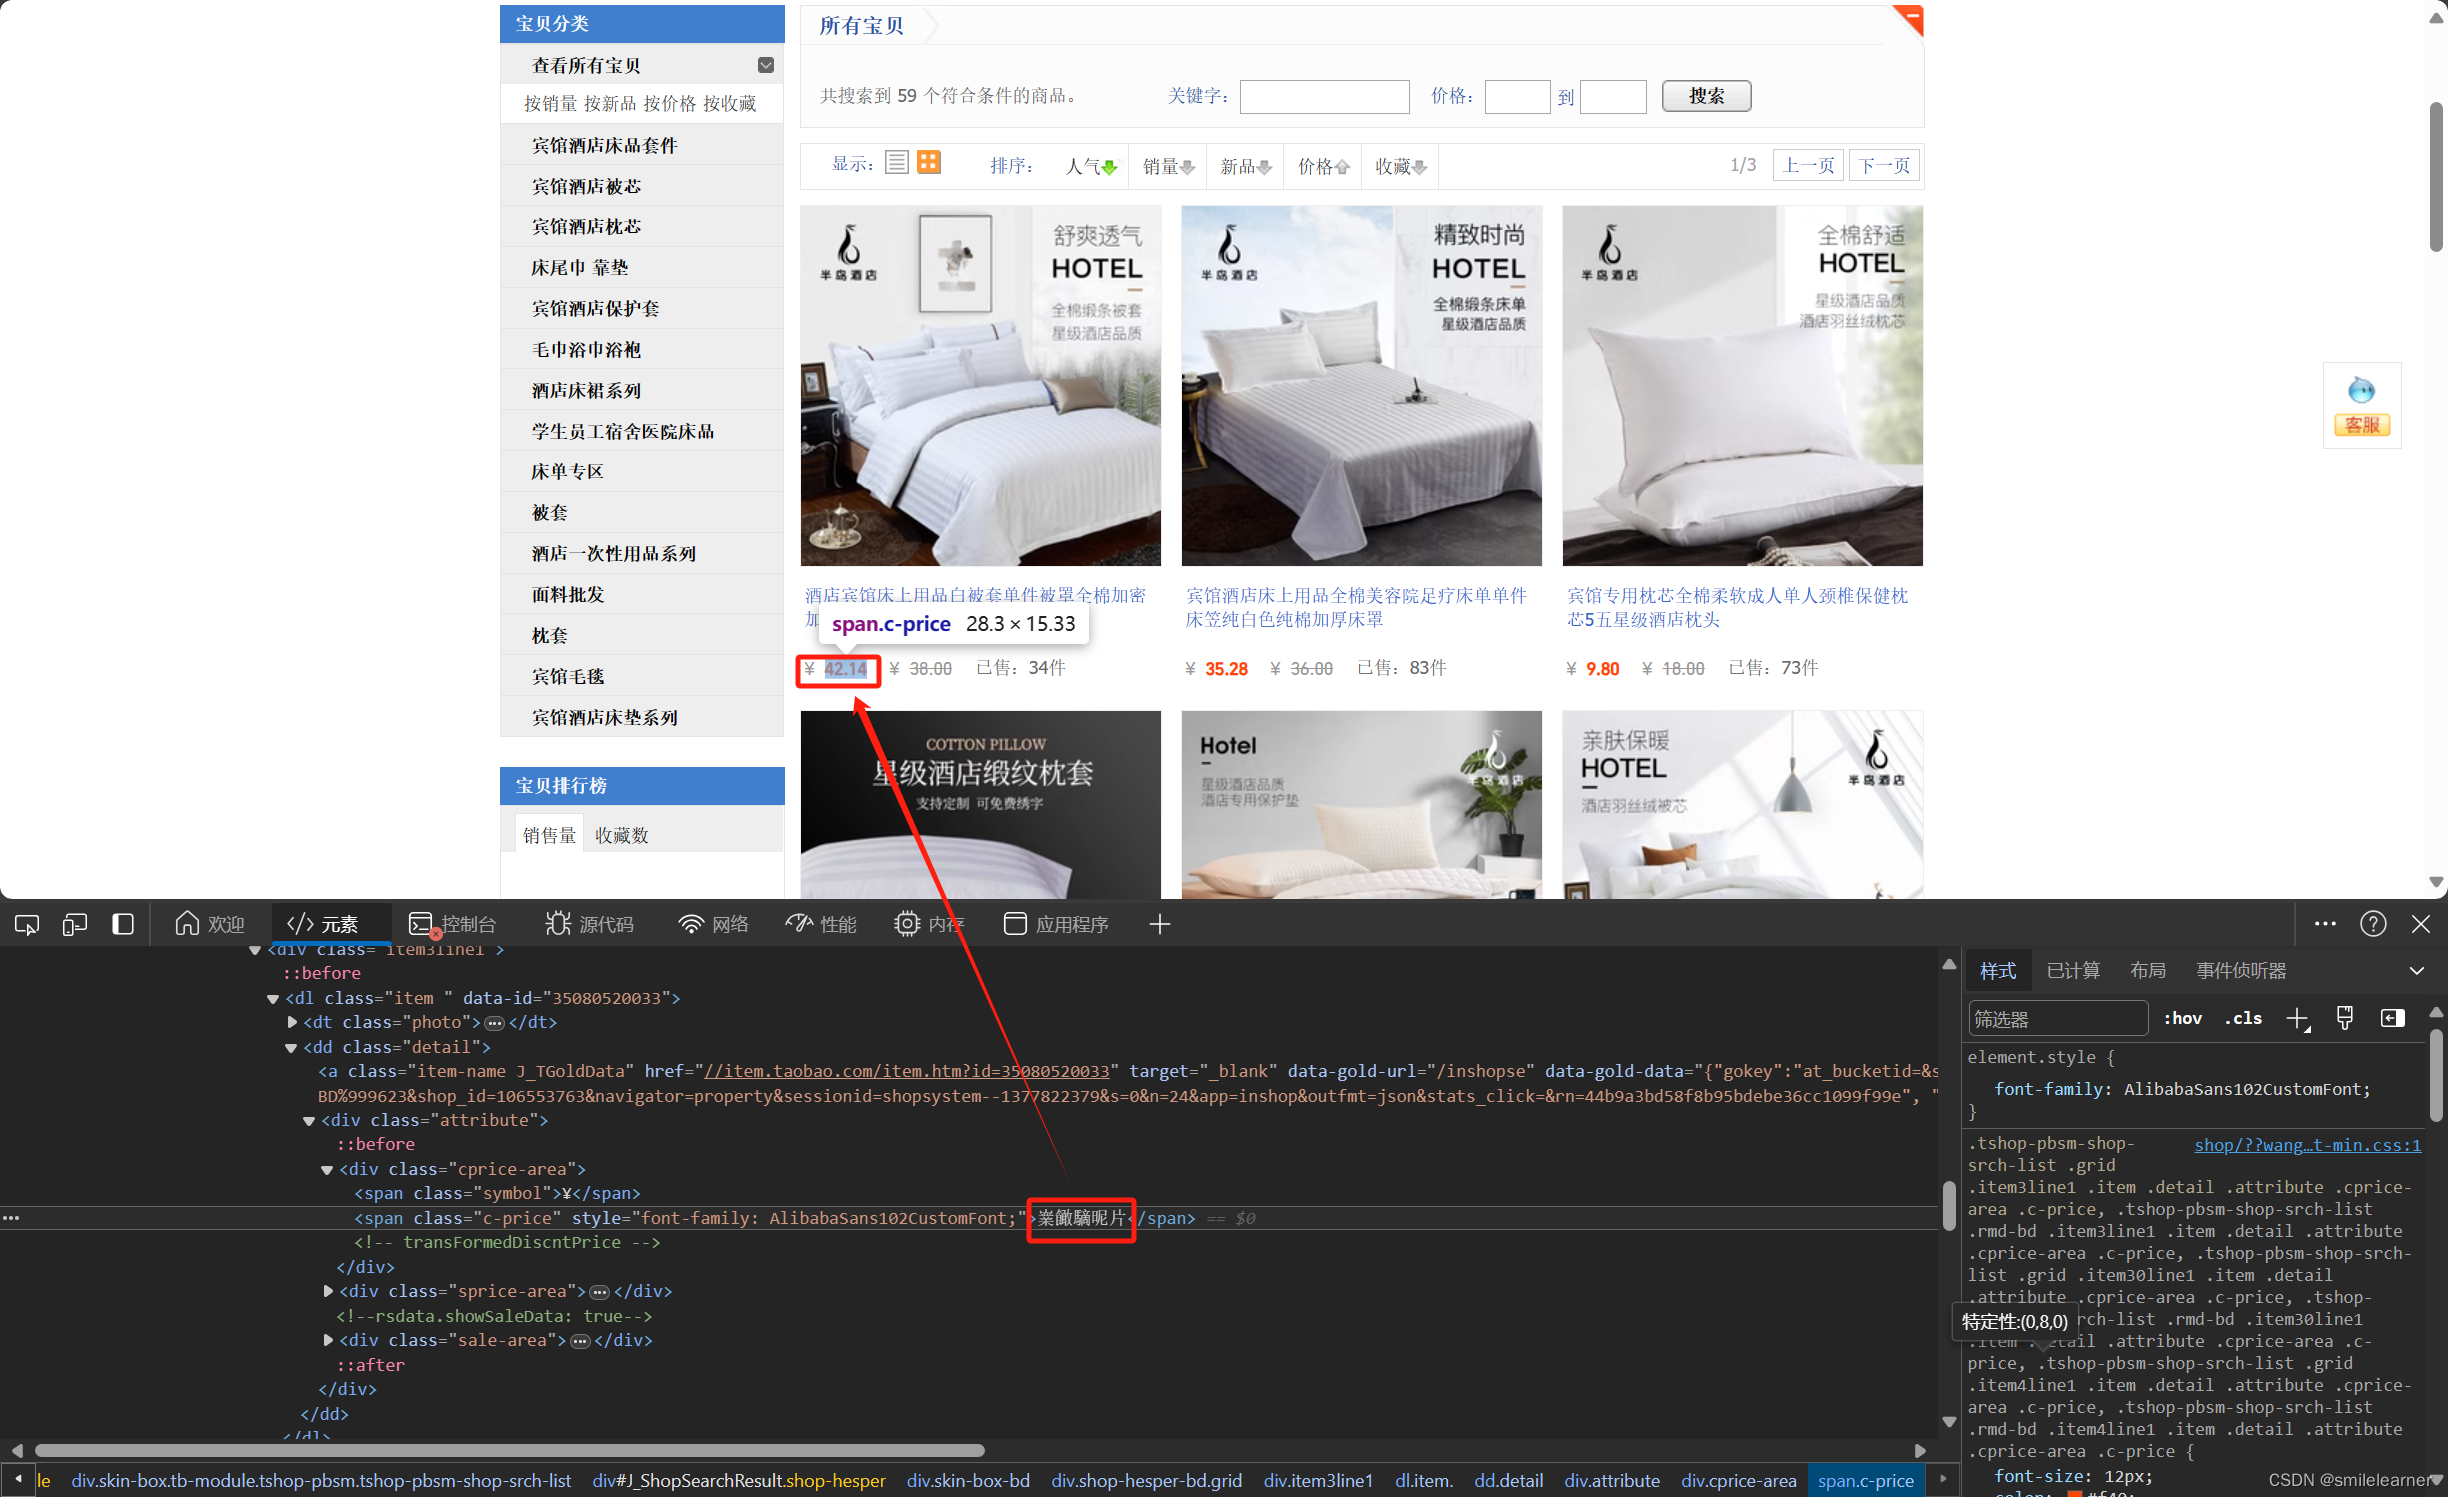Viewport: 2448px width, 1497px height.
Task: Switch to grid display view icon
Action: 929,163
